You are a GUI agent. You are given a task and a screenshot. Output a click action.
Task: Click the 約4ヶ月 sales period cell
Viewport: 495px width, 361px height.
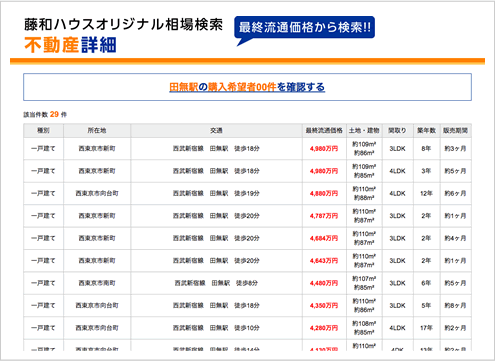click(x=455, y=238)
